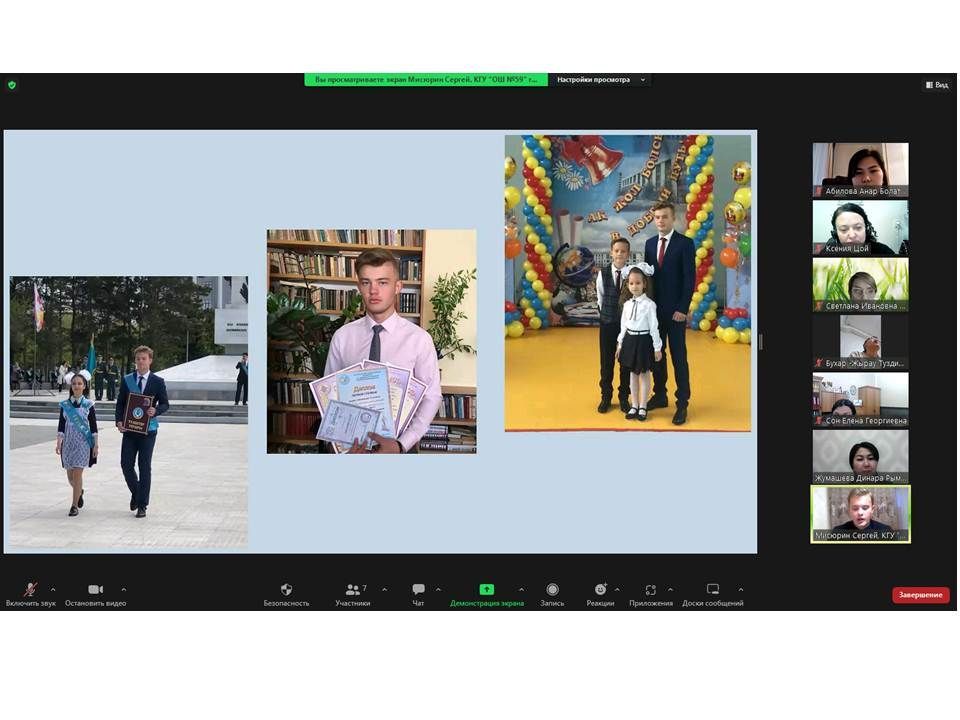Select Ксения Цой's video thumbnail
This screenshot has width=960, height=720.
(x=860, y=228)
